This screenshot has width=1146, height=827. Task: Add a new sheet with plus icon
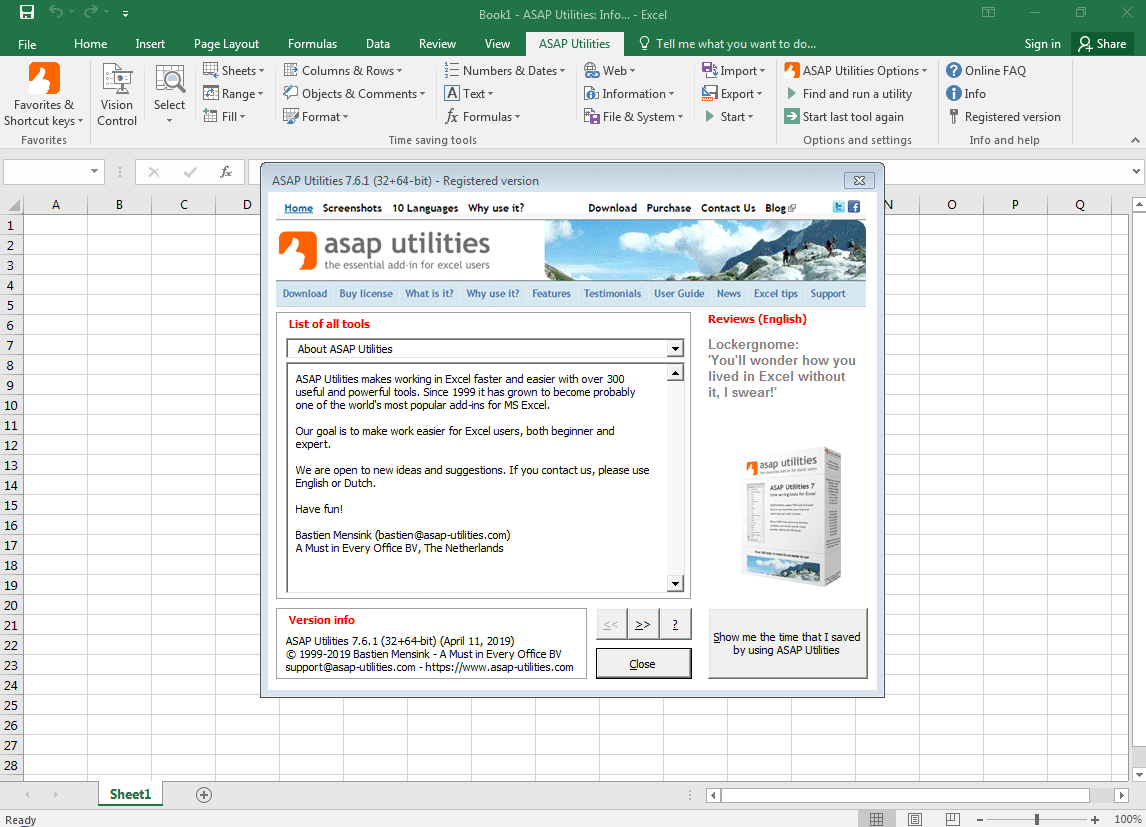[x=204, y=795]
